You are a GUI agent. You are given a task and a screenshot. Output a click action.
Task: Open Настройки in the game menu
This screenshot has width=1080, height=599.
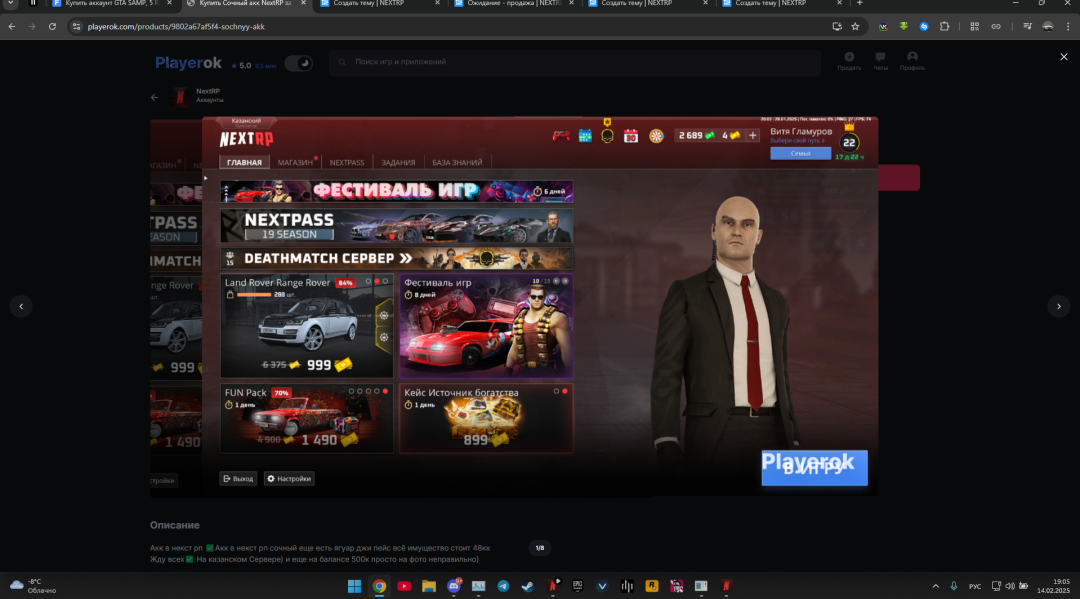tap(289, 479)
